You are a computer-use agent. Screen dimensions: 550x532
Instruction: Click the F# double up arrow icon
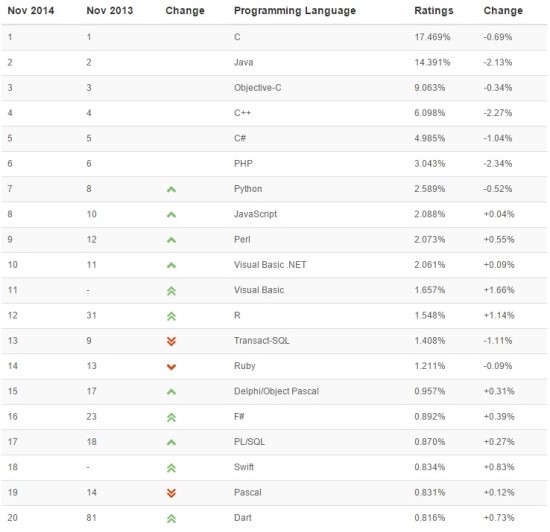point(171,418)
